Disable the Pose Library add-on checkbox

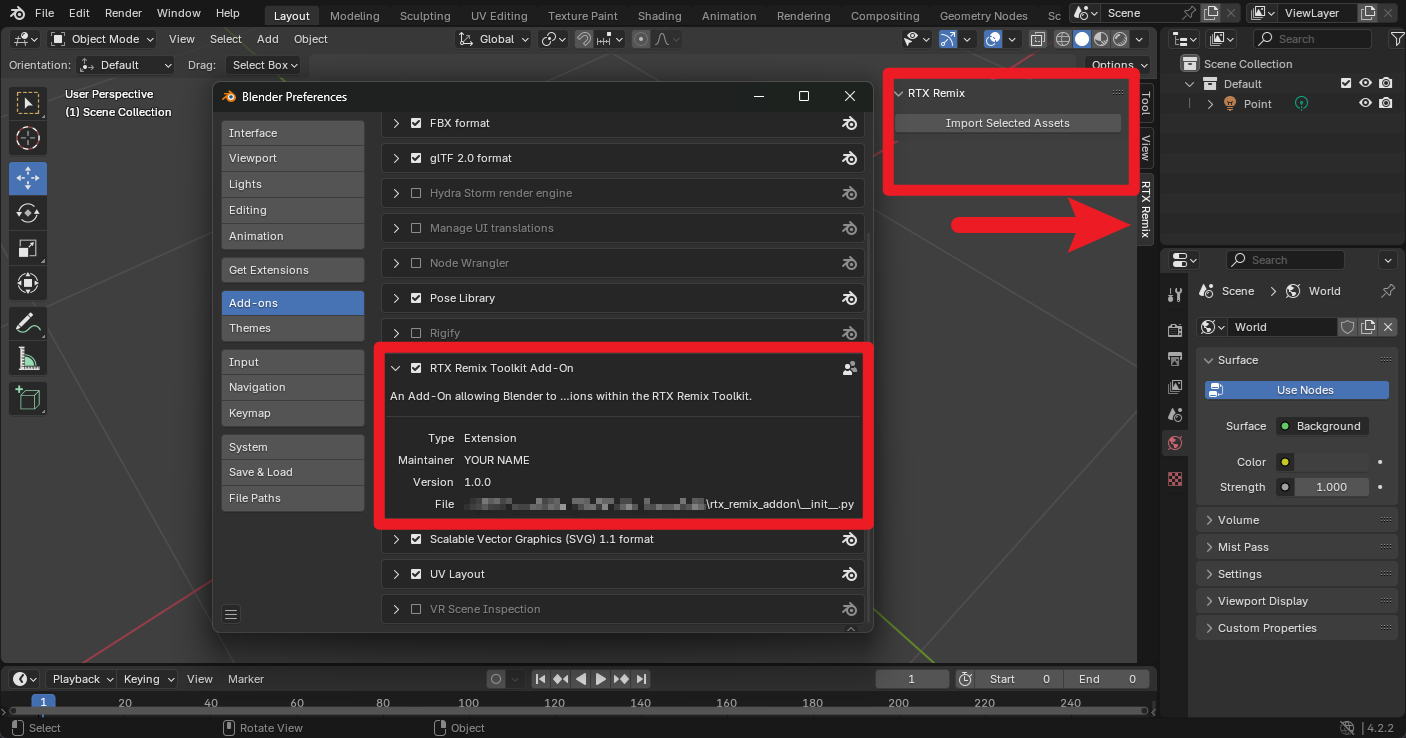click(x=416, y=298)
